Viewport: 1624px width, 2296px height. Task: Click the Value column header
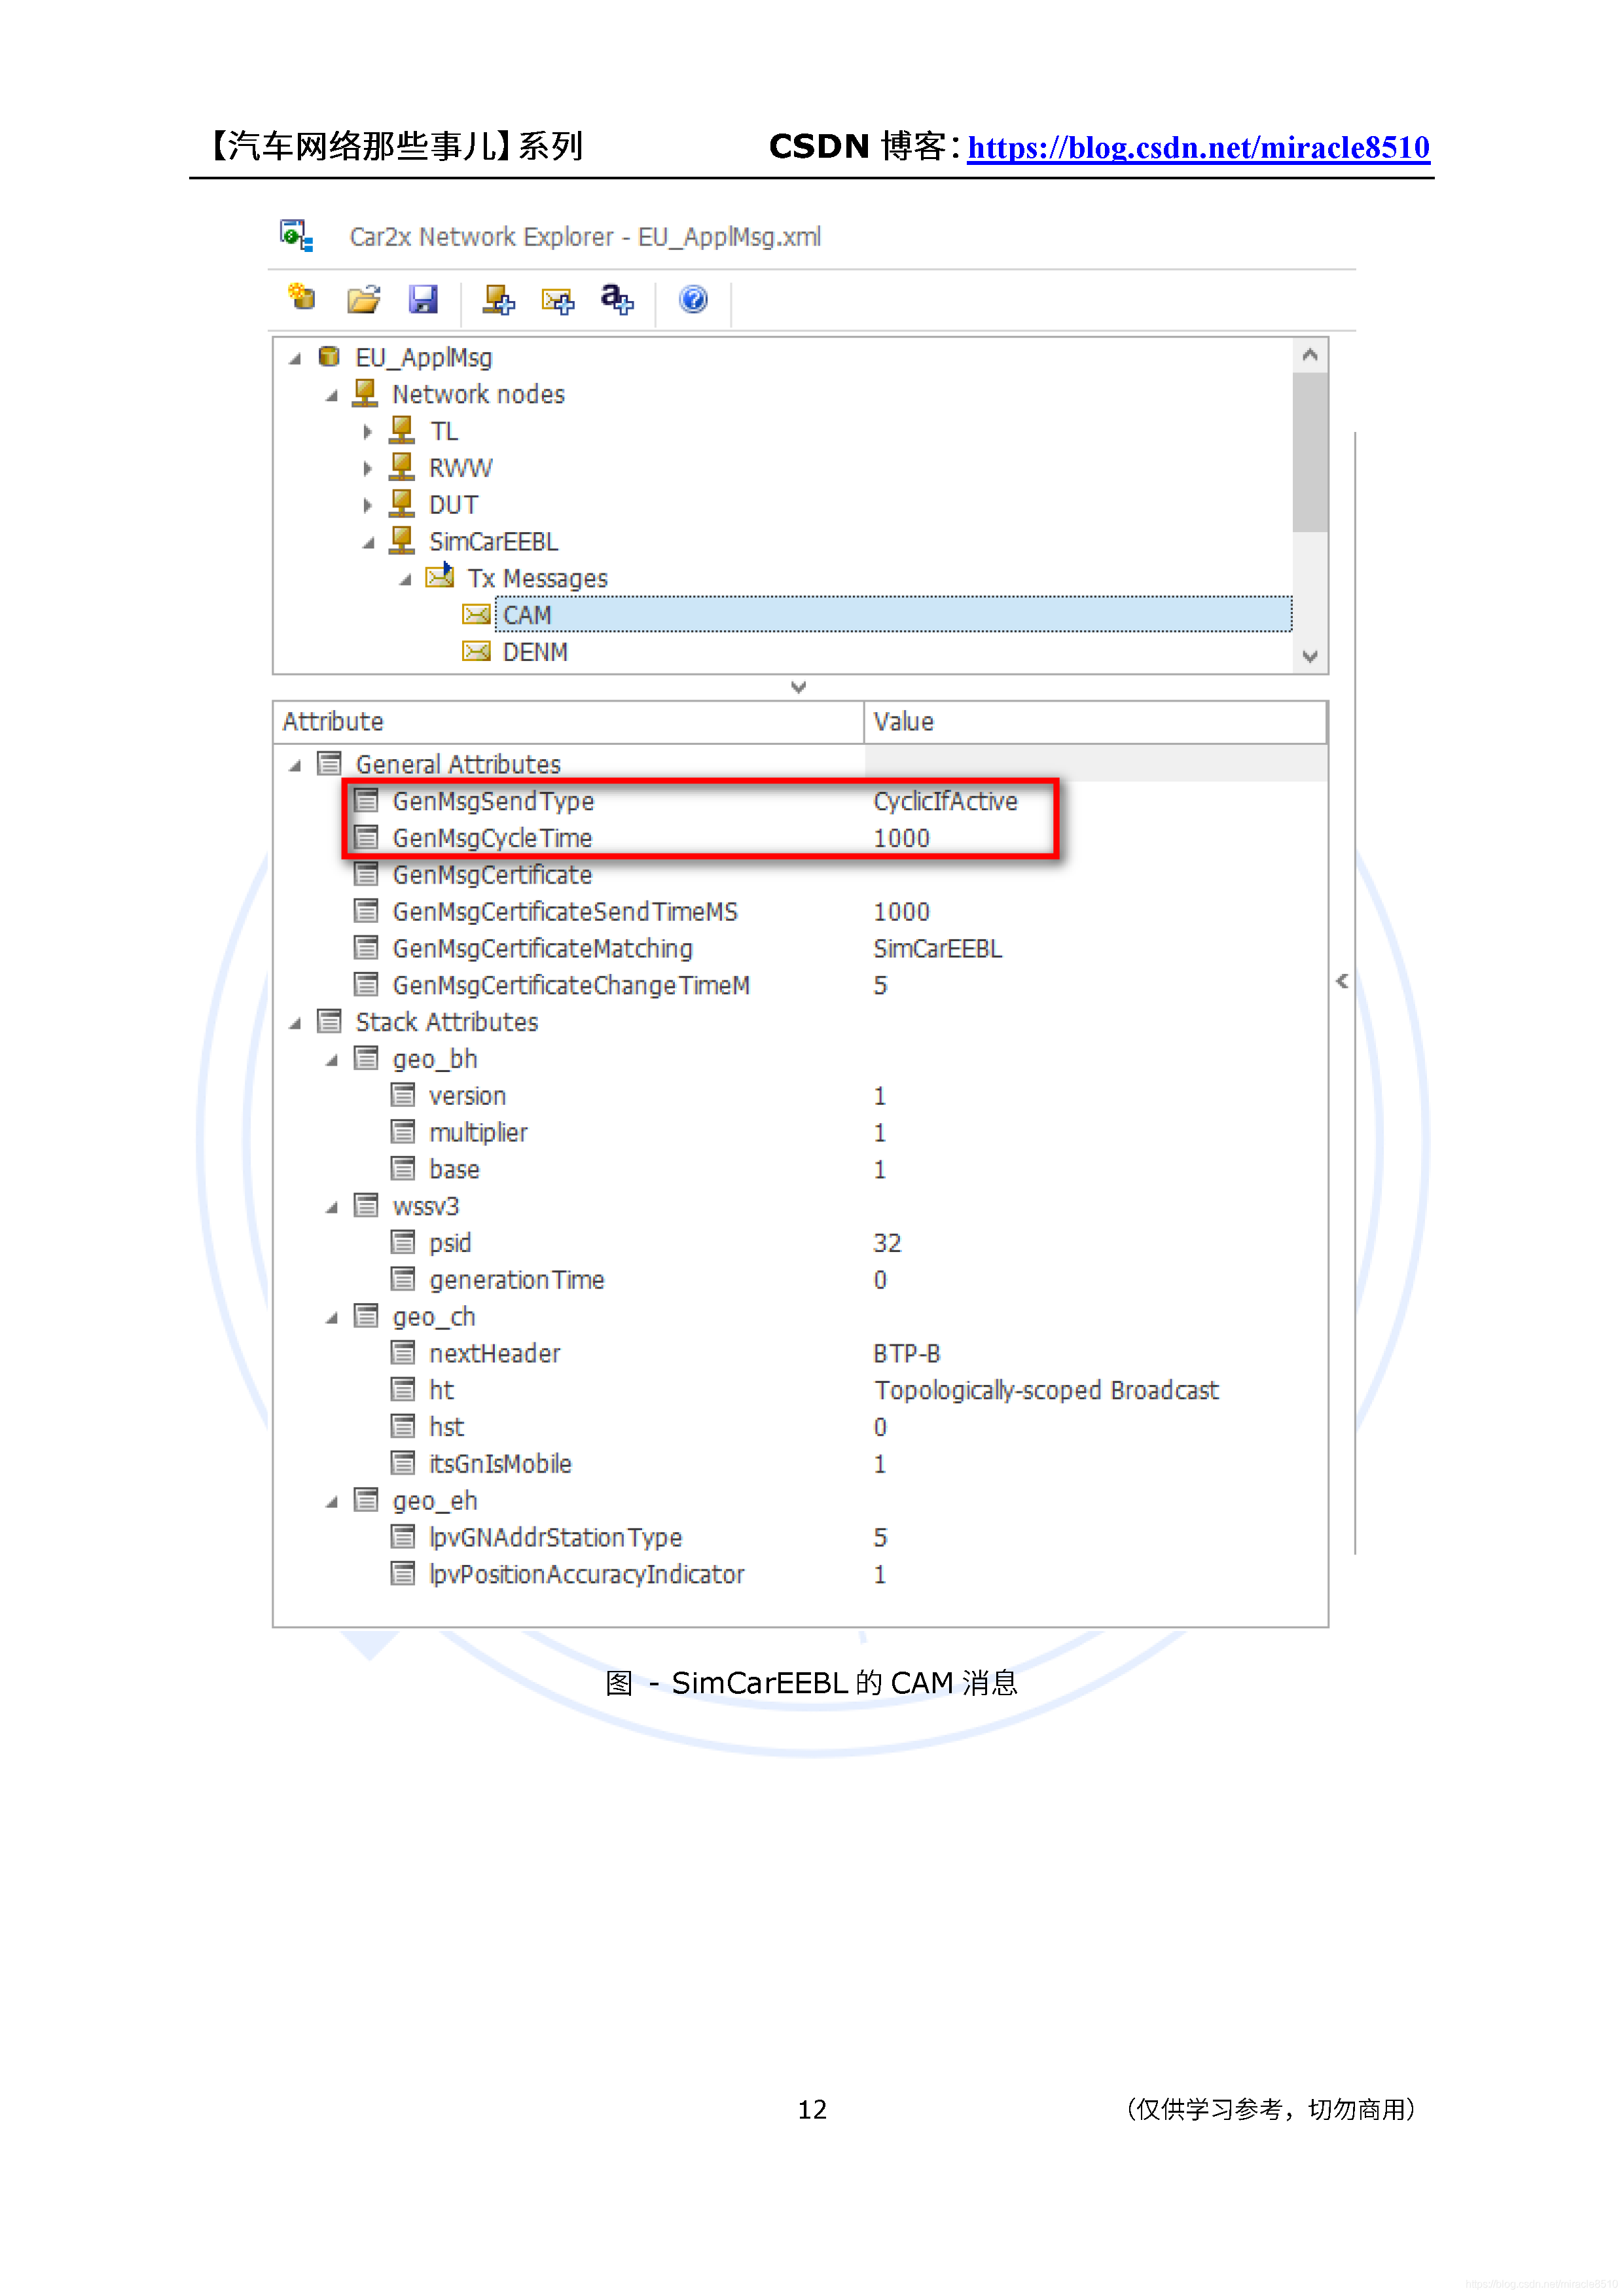(x=1095, y=721)
